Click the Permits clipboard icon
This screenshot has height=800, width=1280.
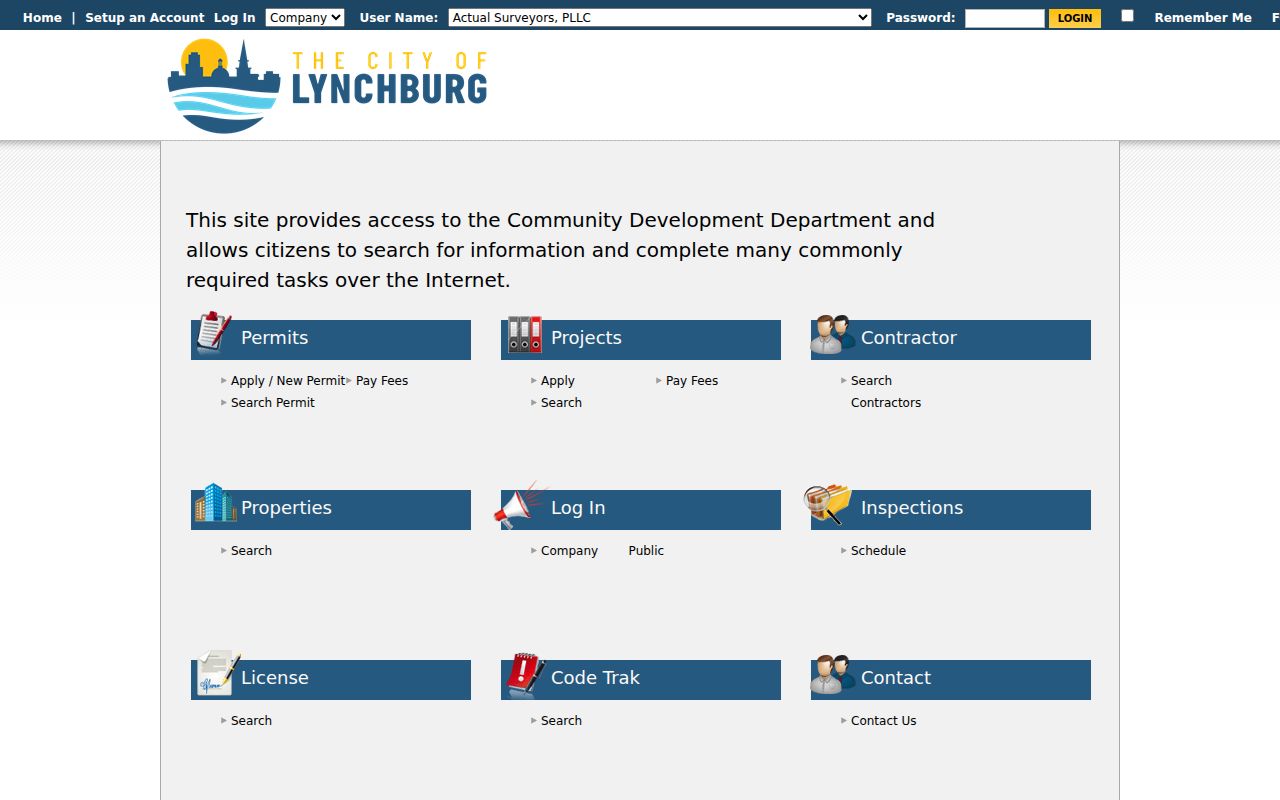tap(214, 332)
